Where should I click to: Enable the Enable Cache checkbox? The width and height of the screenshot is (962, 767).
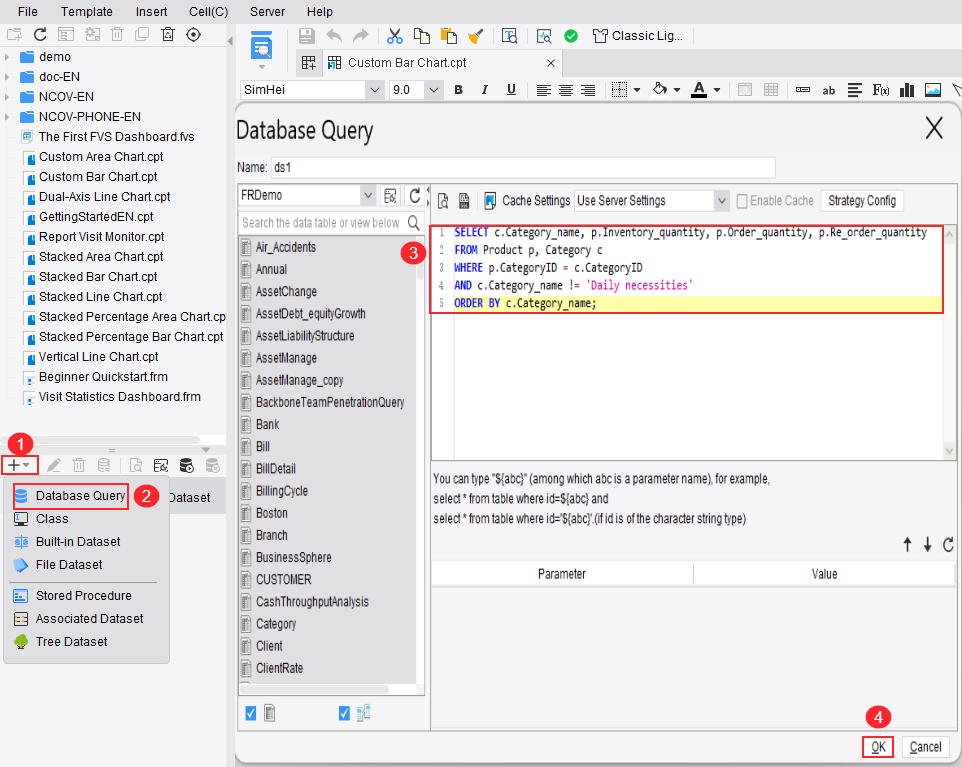[x=742, y=201]
